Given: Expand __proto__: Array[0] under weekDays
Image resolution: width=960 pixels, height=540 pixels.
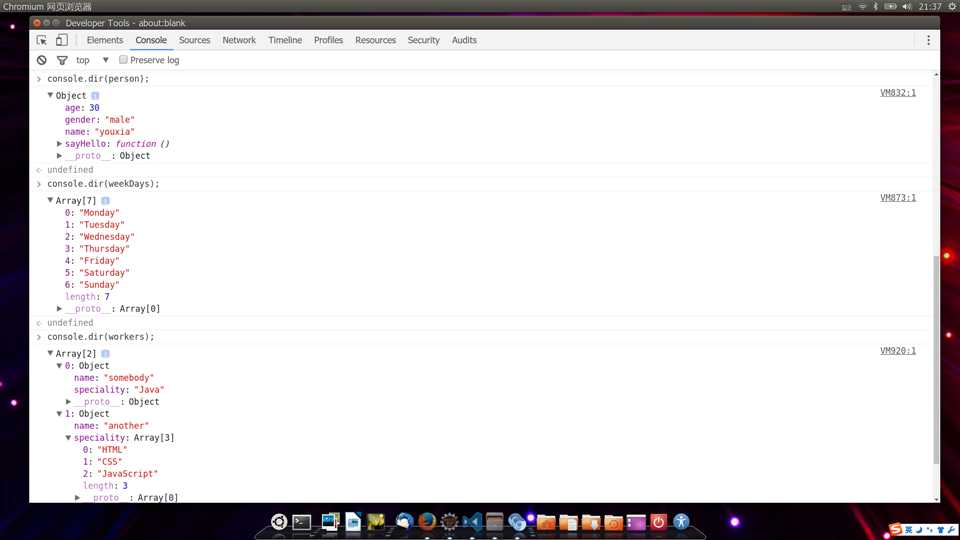Looking at the screenshot, I should (59, 309).
